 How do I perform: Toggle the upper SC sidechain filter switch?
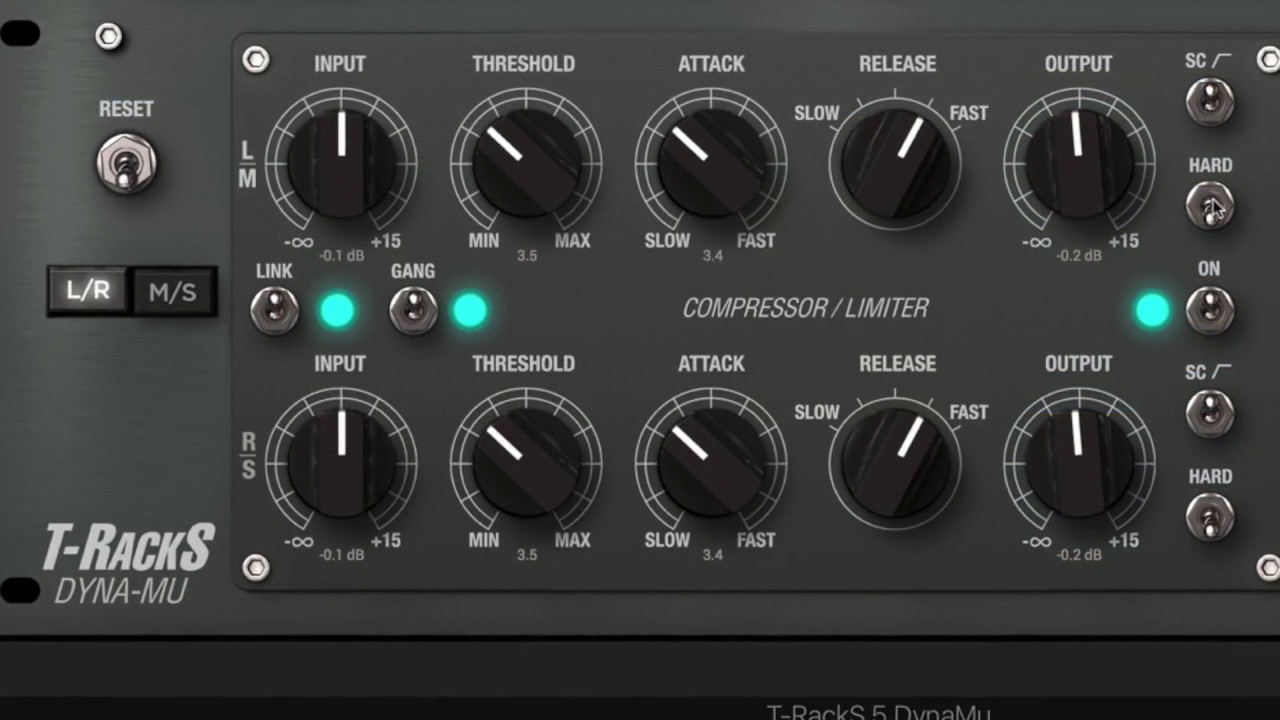click(1210, 101)
